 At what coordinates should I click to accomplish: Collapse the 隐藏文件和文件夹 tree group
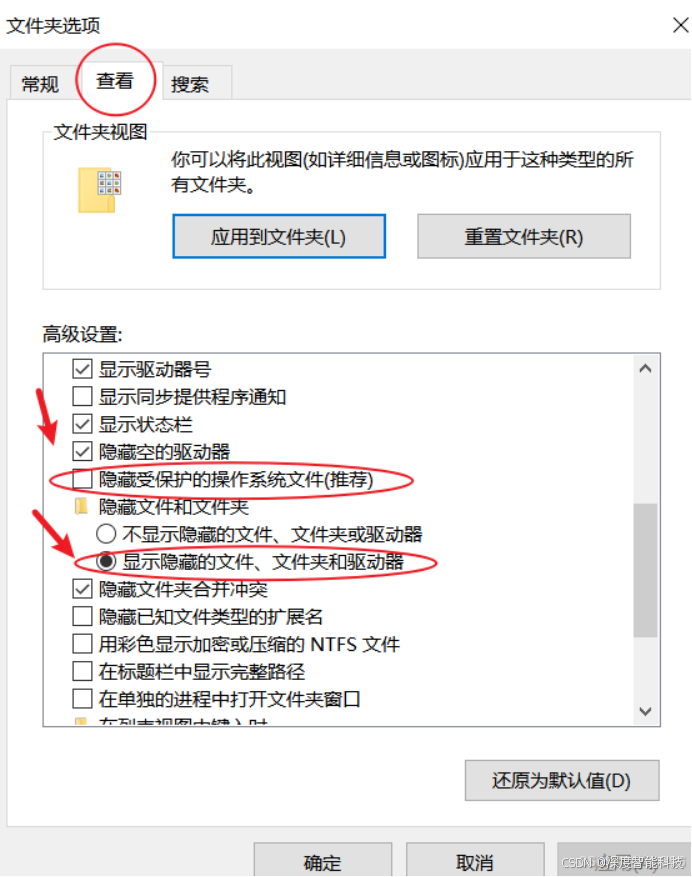coord(173,507)
